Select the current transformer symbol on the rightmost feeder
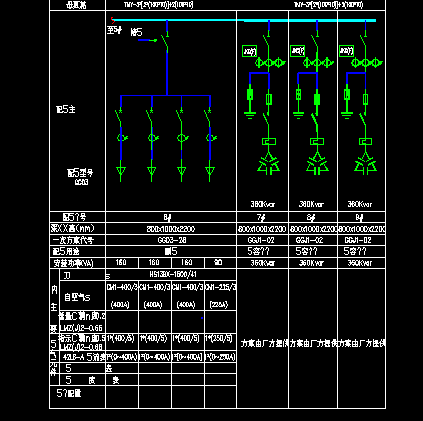Screen dimensions: 423x421 pyautogui.click(x=211, y=137)
